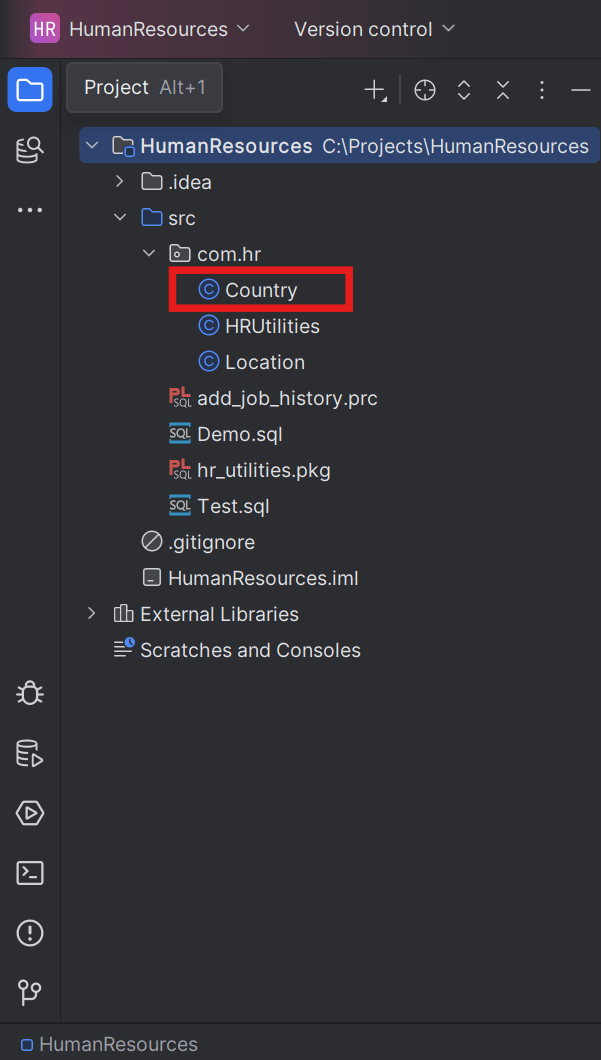The height and width of the screenshot is (1060, 601).
Task: Click the More Tool Windows ellipsis icon
Action: pos(29,209)
